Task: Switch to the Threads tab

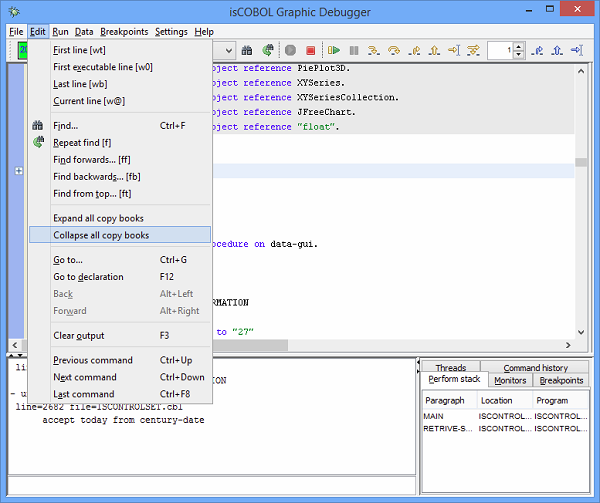Action: coord(450,368)
